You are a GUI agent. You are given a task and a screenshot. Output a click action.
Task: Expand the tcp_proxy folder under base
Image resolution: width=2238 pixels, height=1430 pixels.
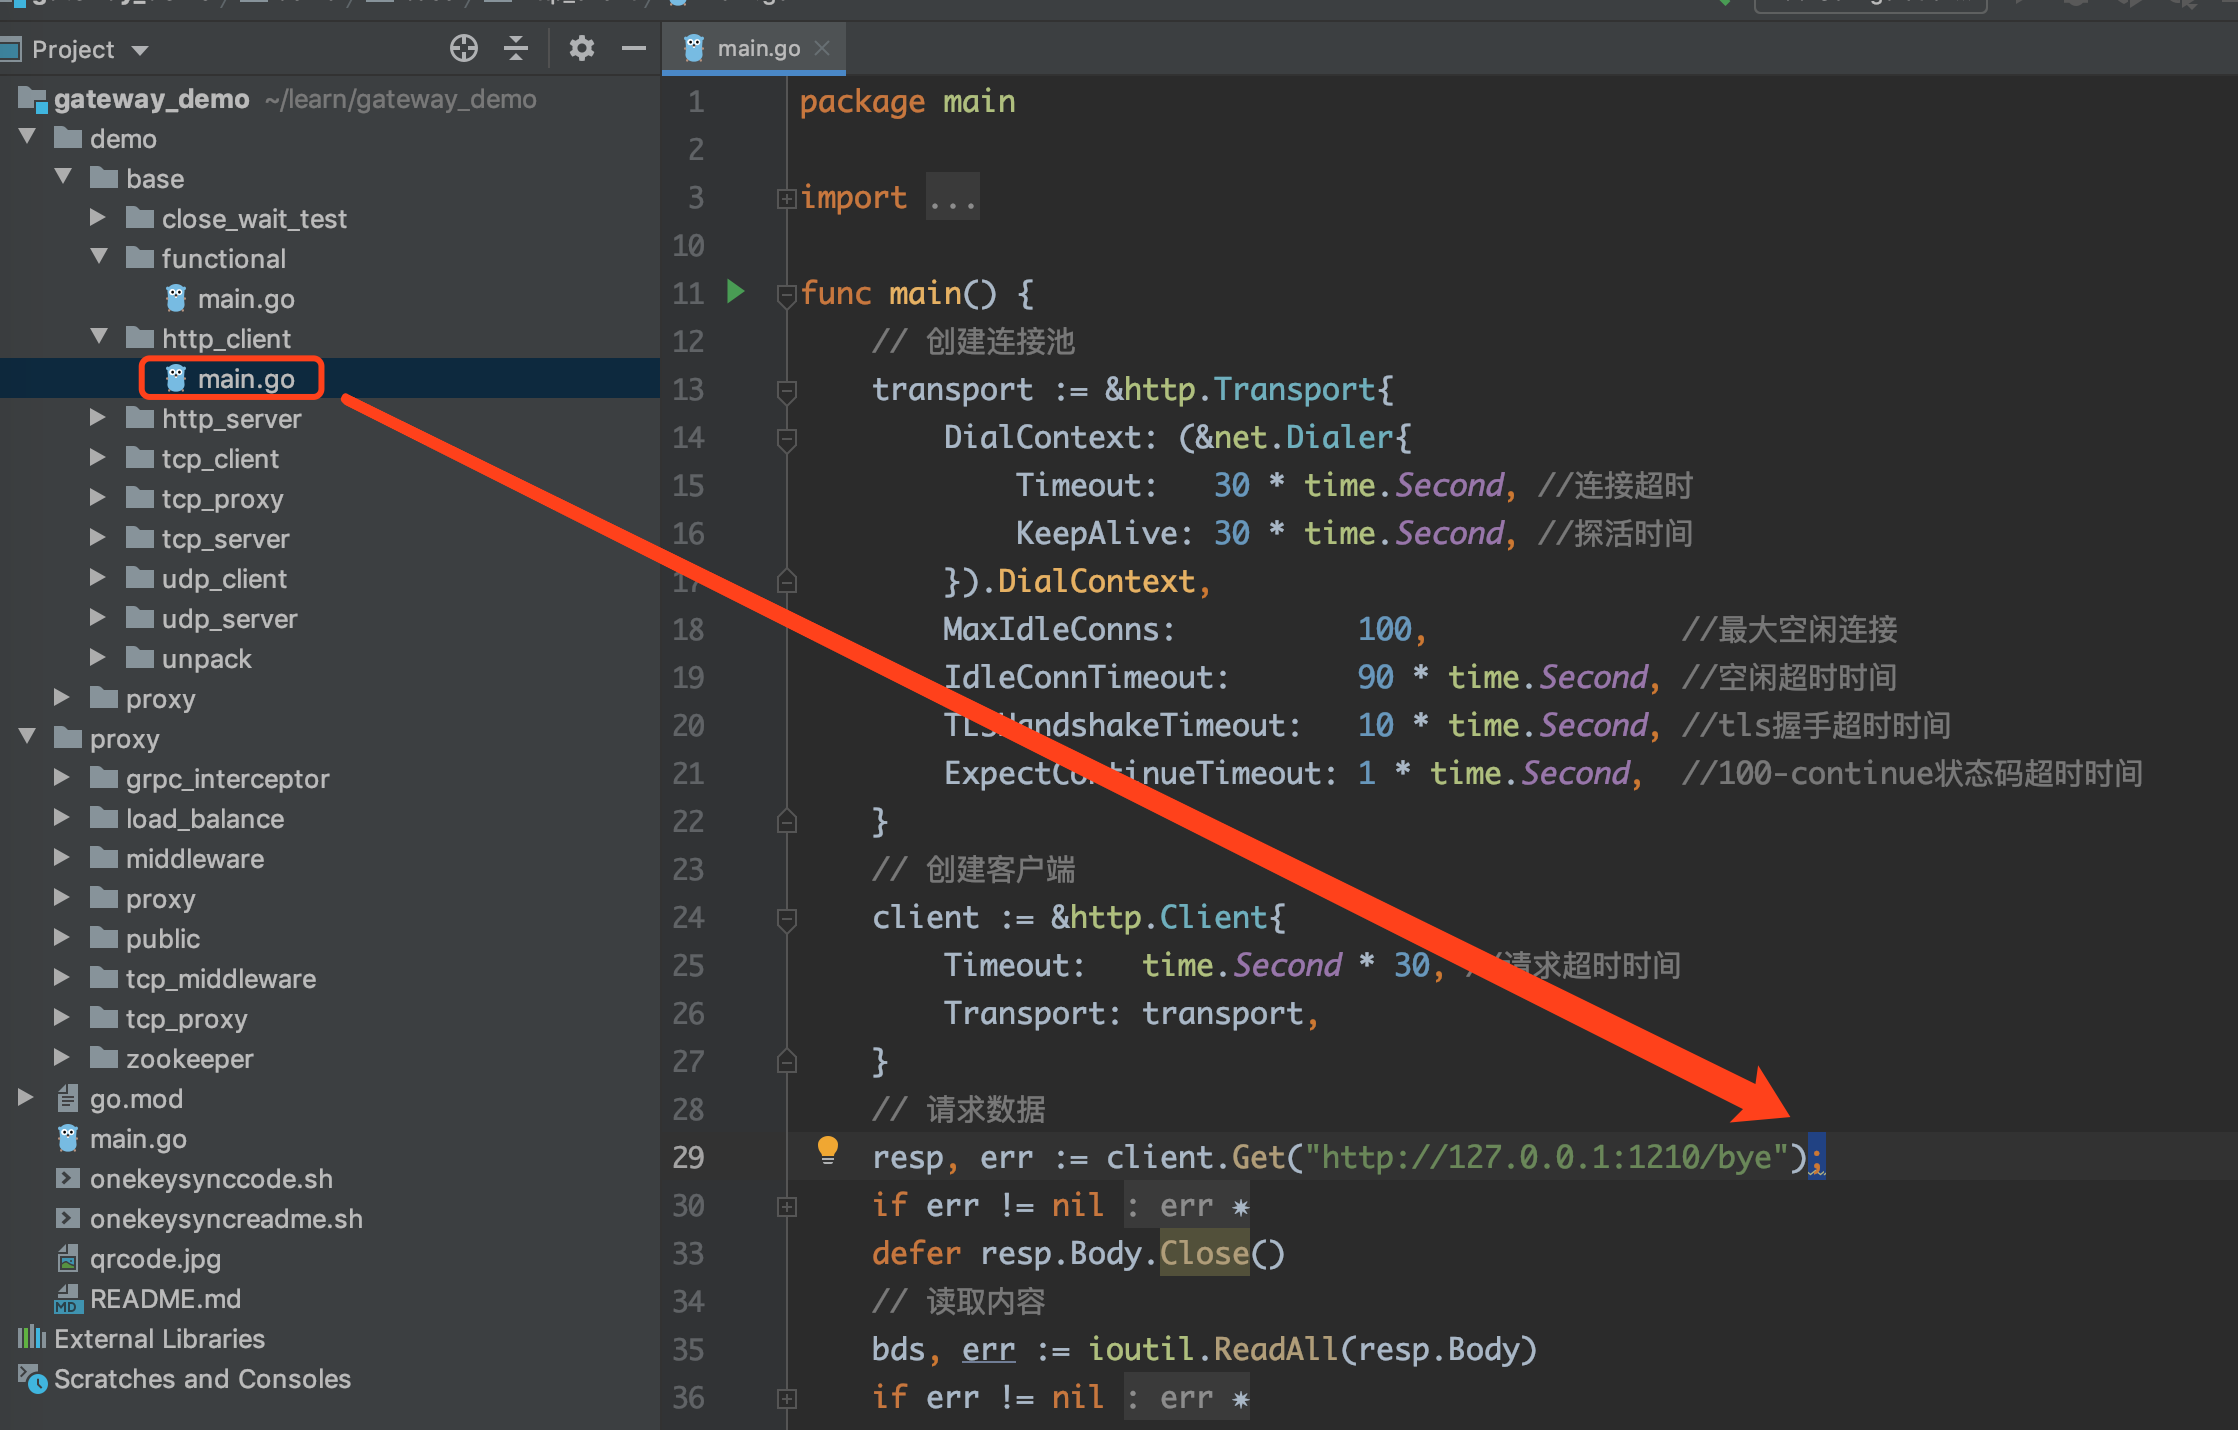pos(98,497)
